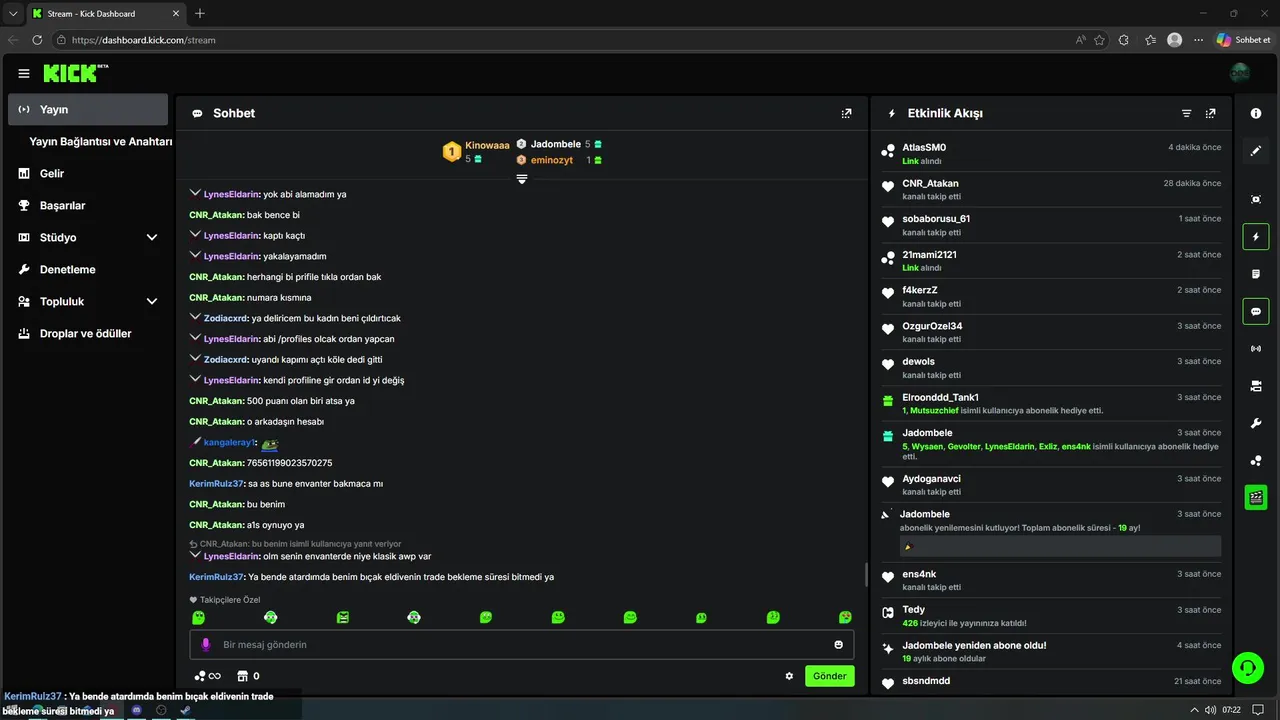Open a new browser tab
Image resolution: width=1280 pixels, height=720 pixels.
200,13
